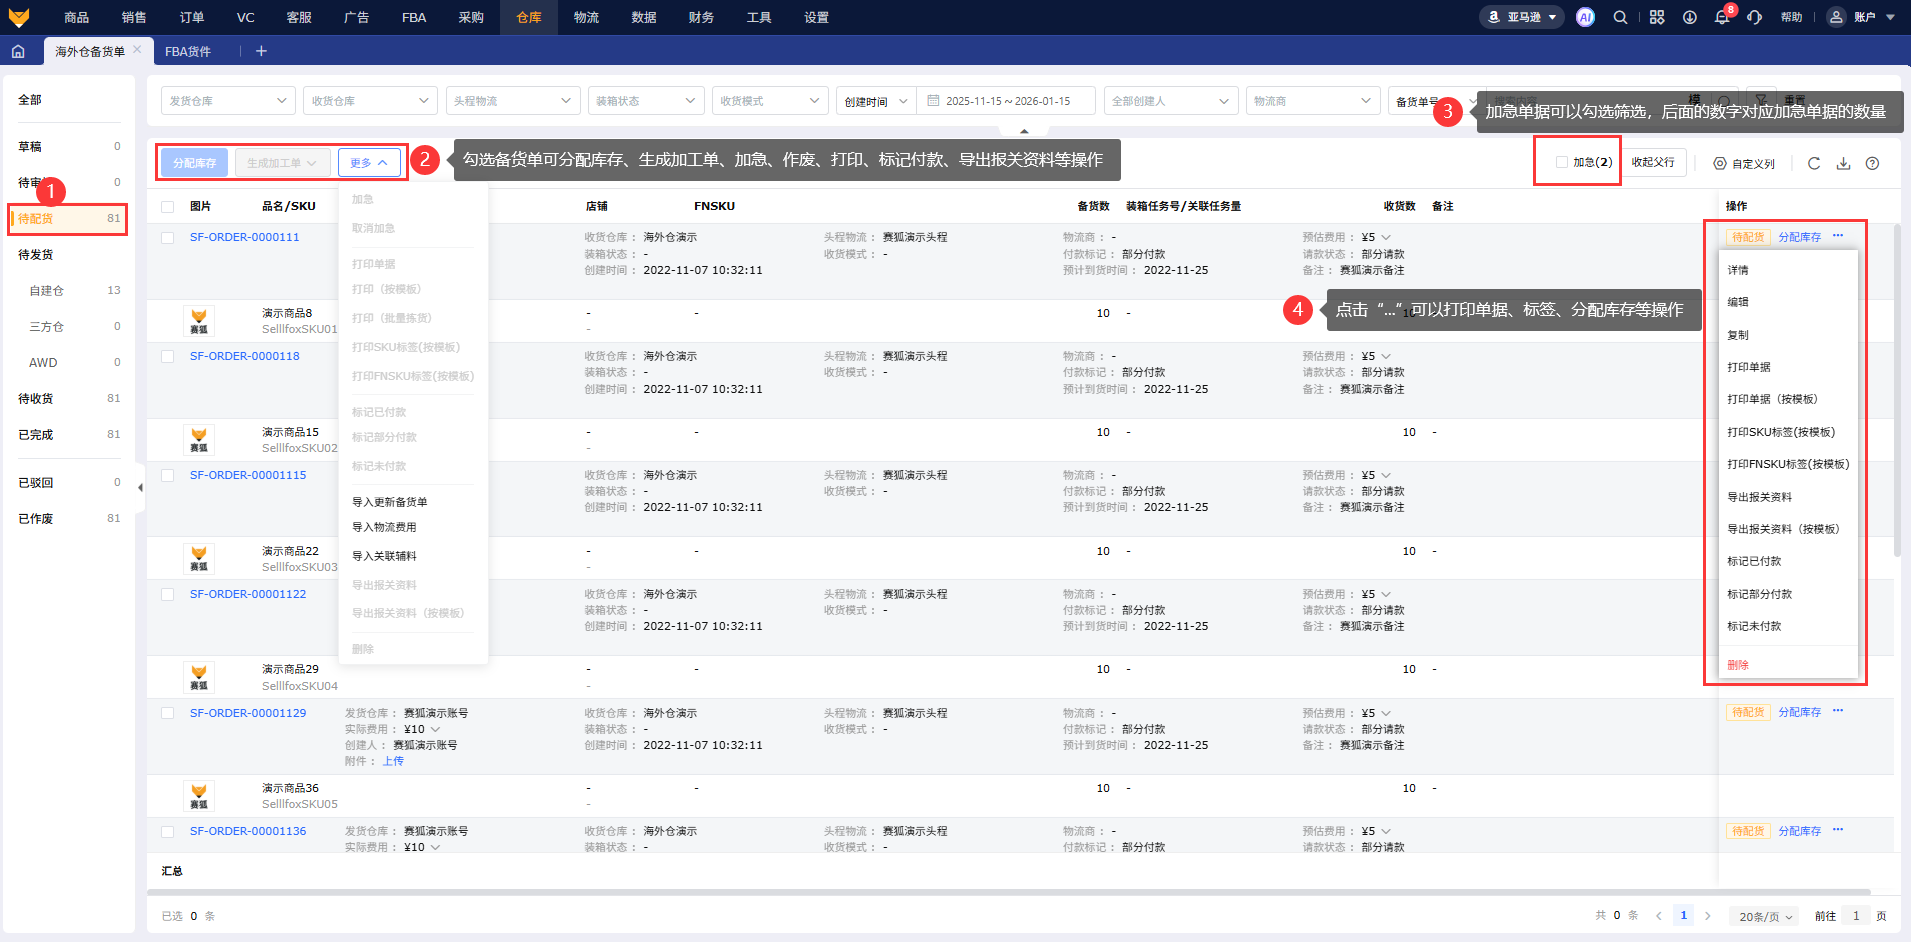Collapse the left status sidebar

pos(140,488)
